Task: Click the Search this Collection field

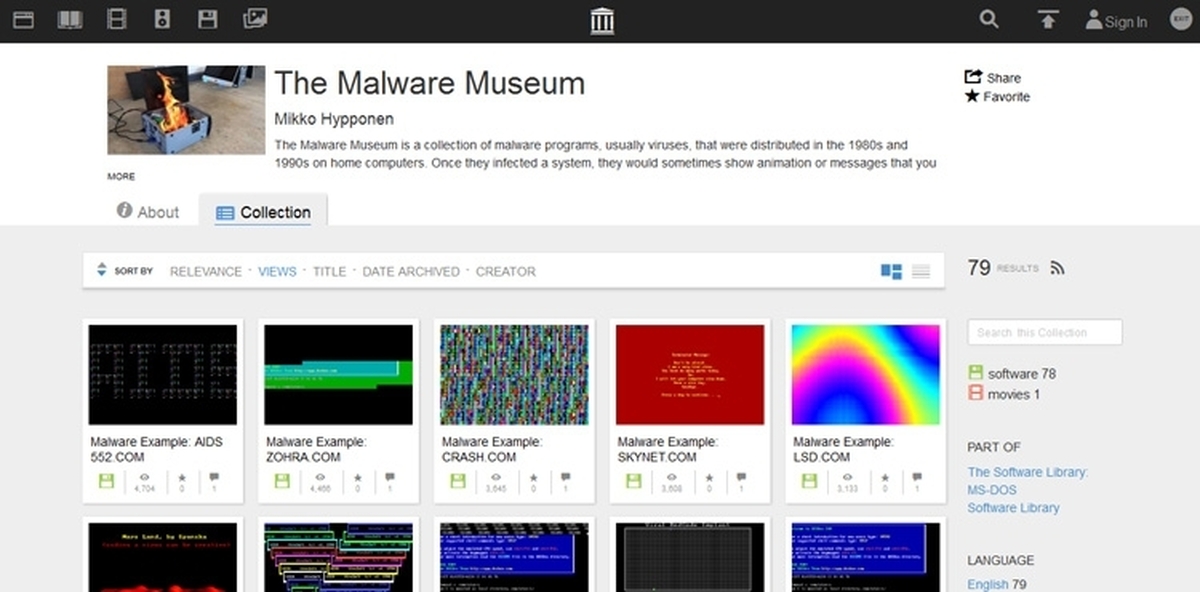Action: [1045, 332]
